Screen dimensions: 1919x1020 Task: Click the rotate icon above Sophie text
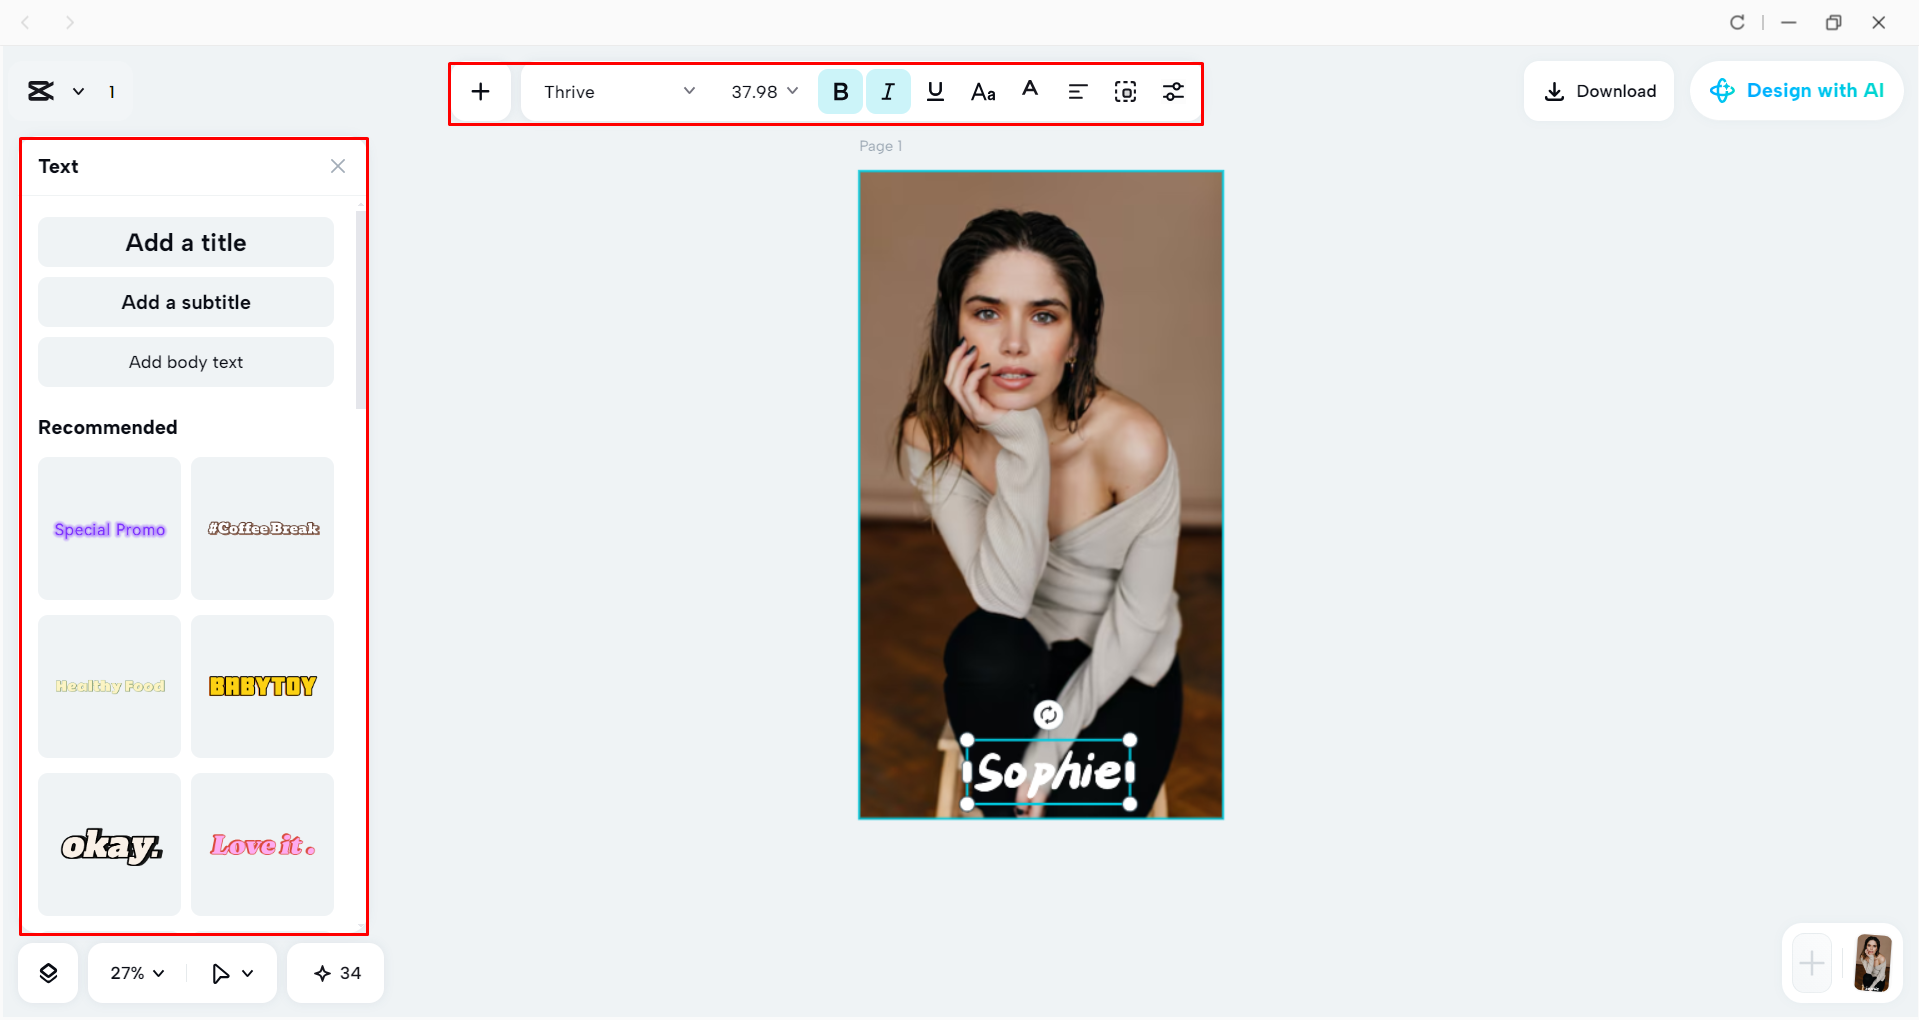coord(1047,716)
